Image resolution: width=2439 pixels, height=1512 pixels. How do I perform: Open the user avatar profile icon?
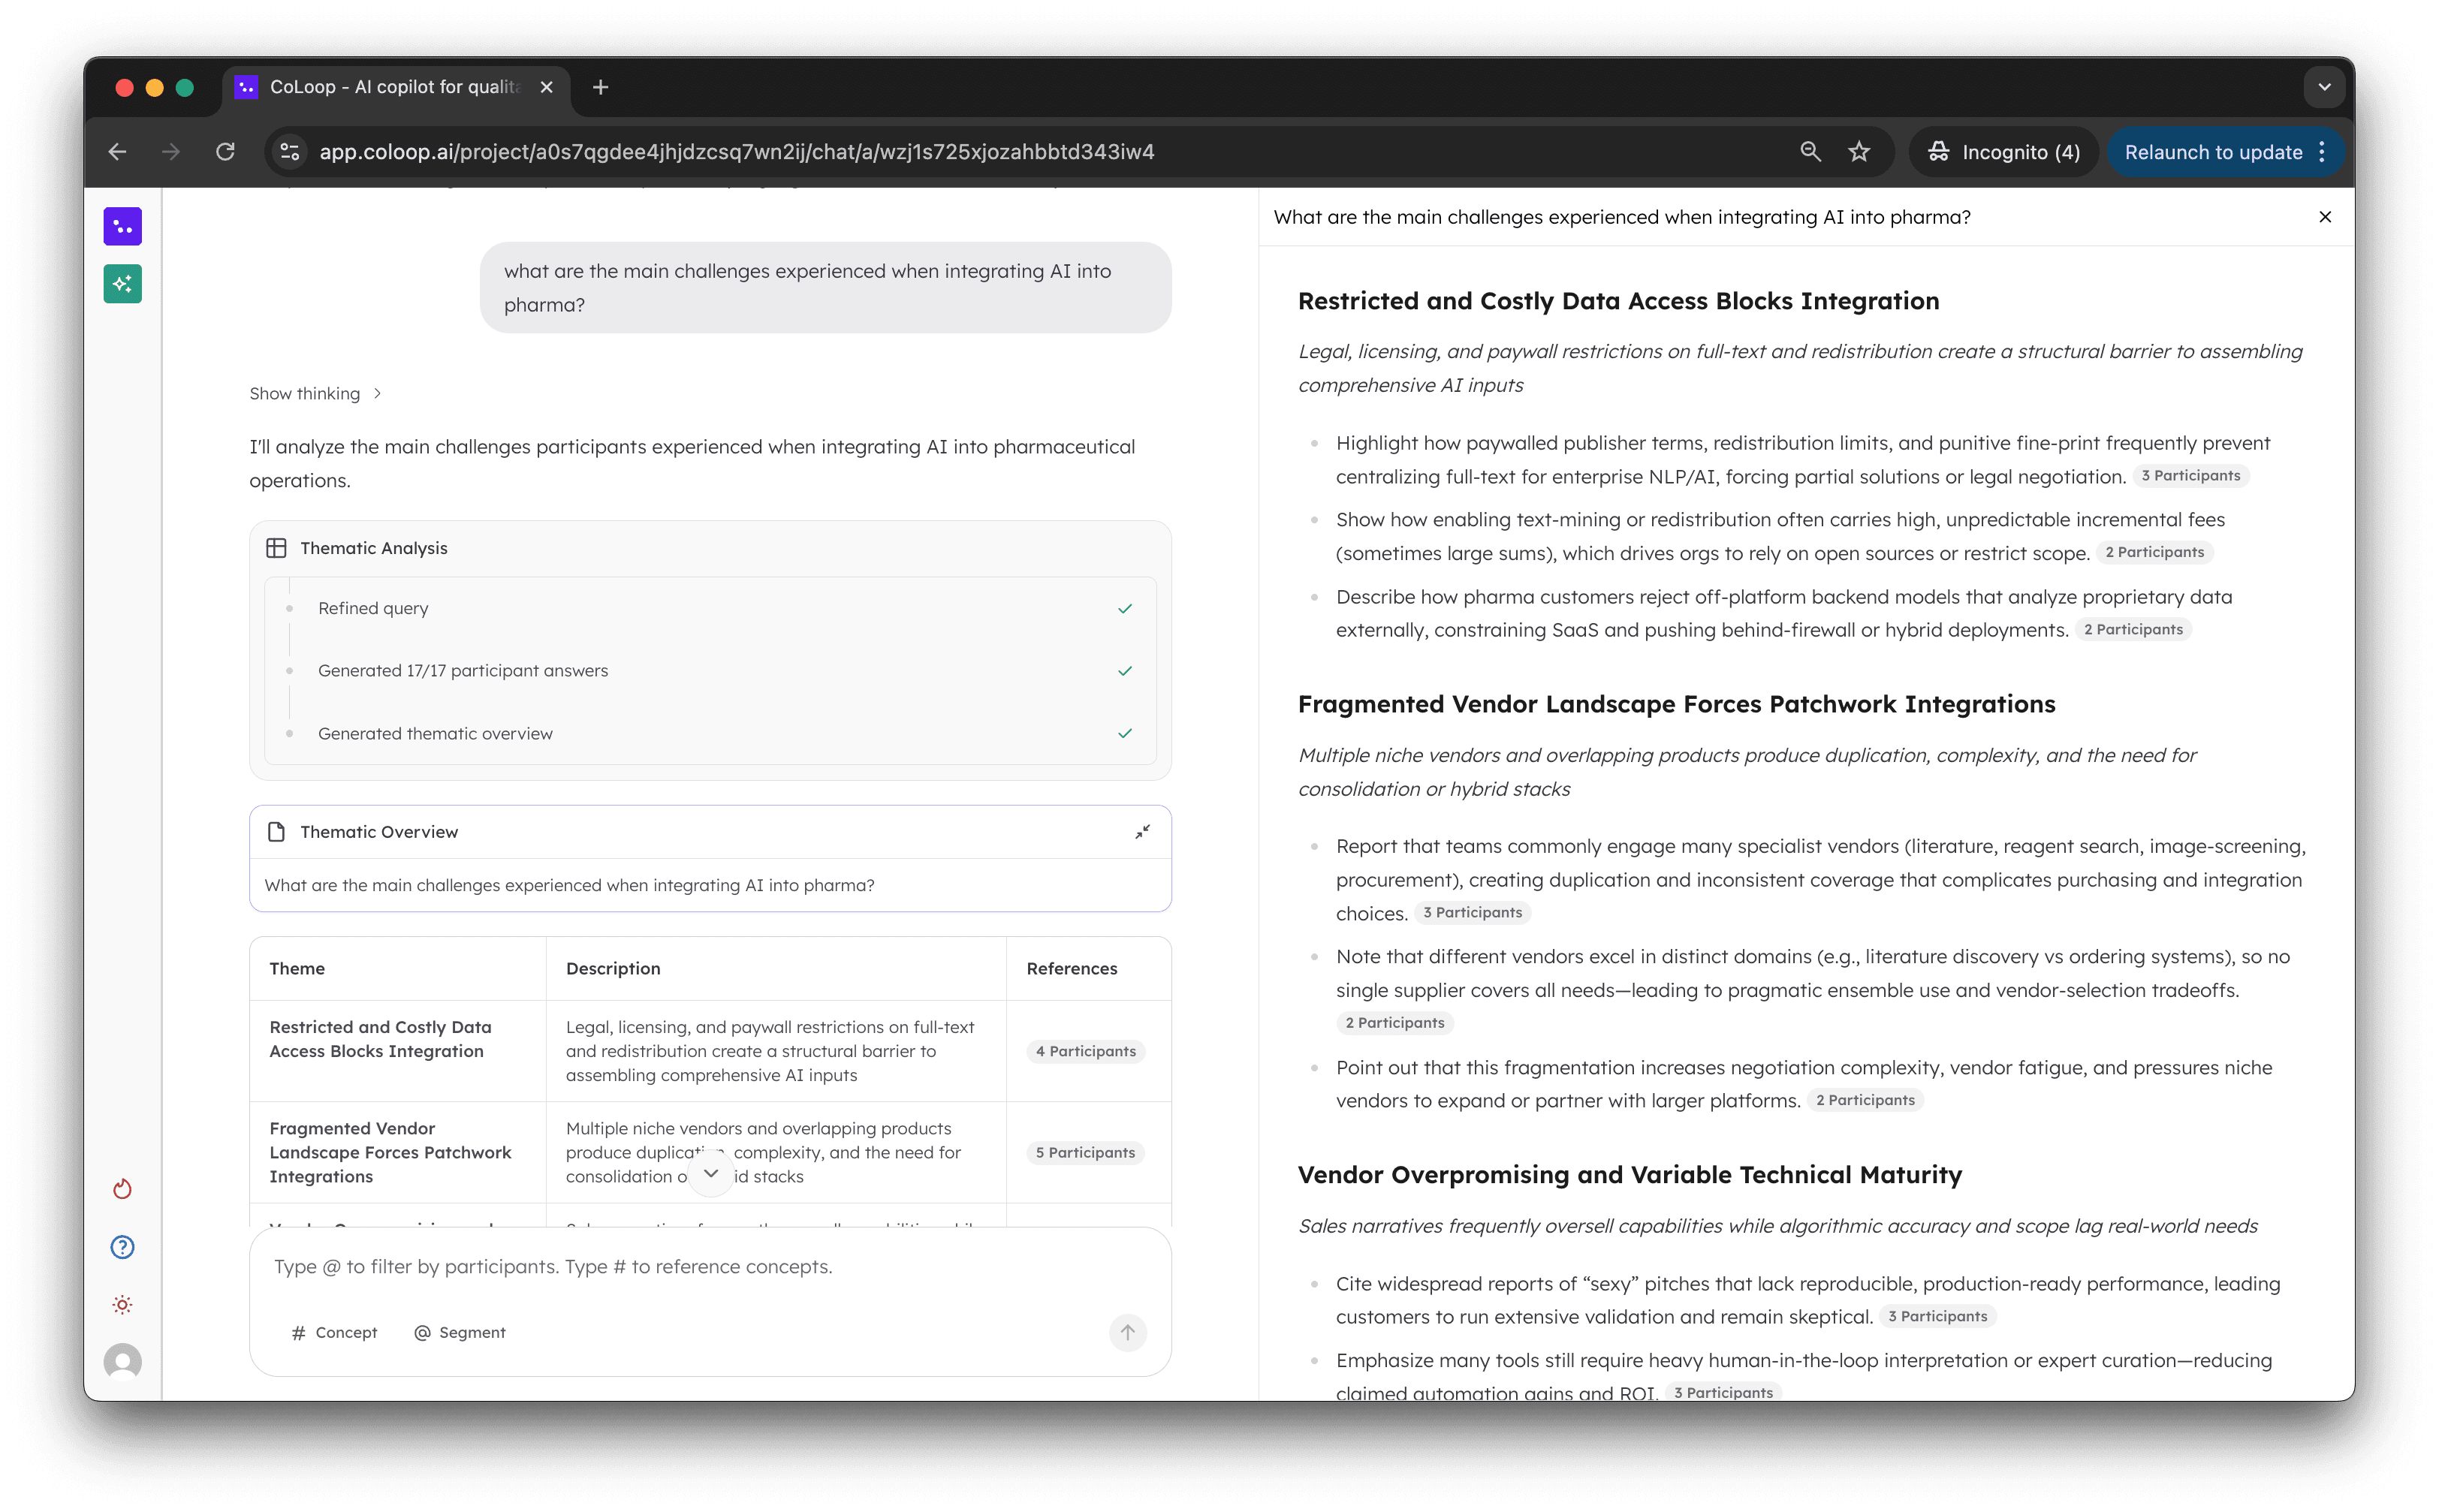122,1362
